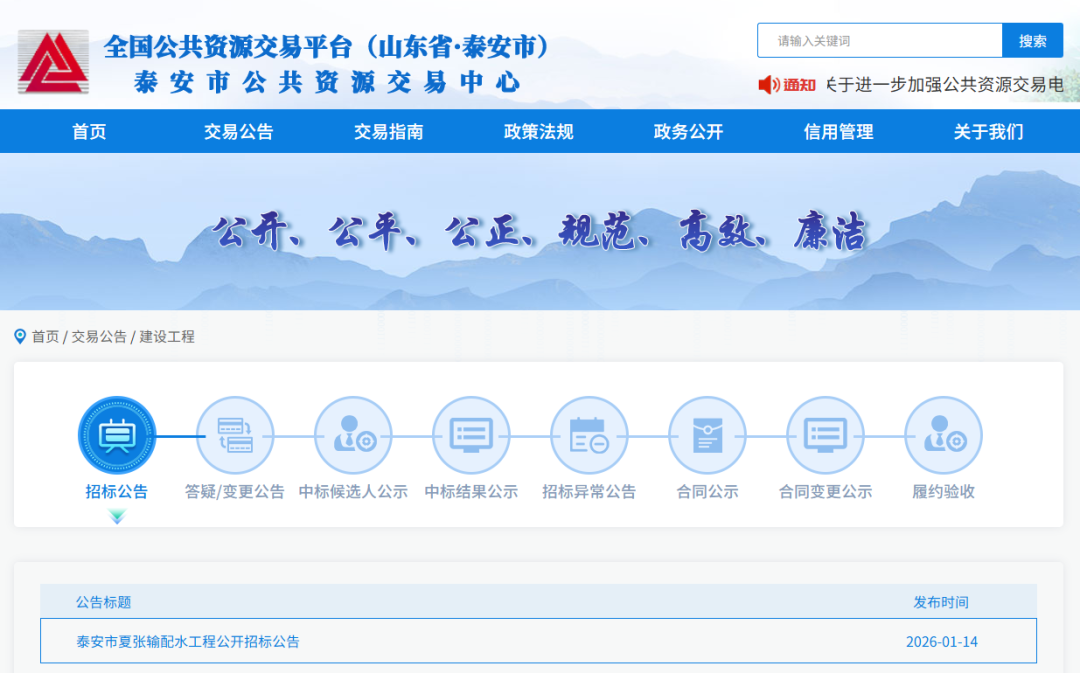Select the 合同变更公示 icon
Screen dimensions: 1080x673
[x=825, y=435]
